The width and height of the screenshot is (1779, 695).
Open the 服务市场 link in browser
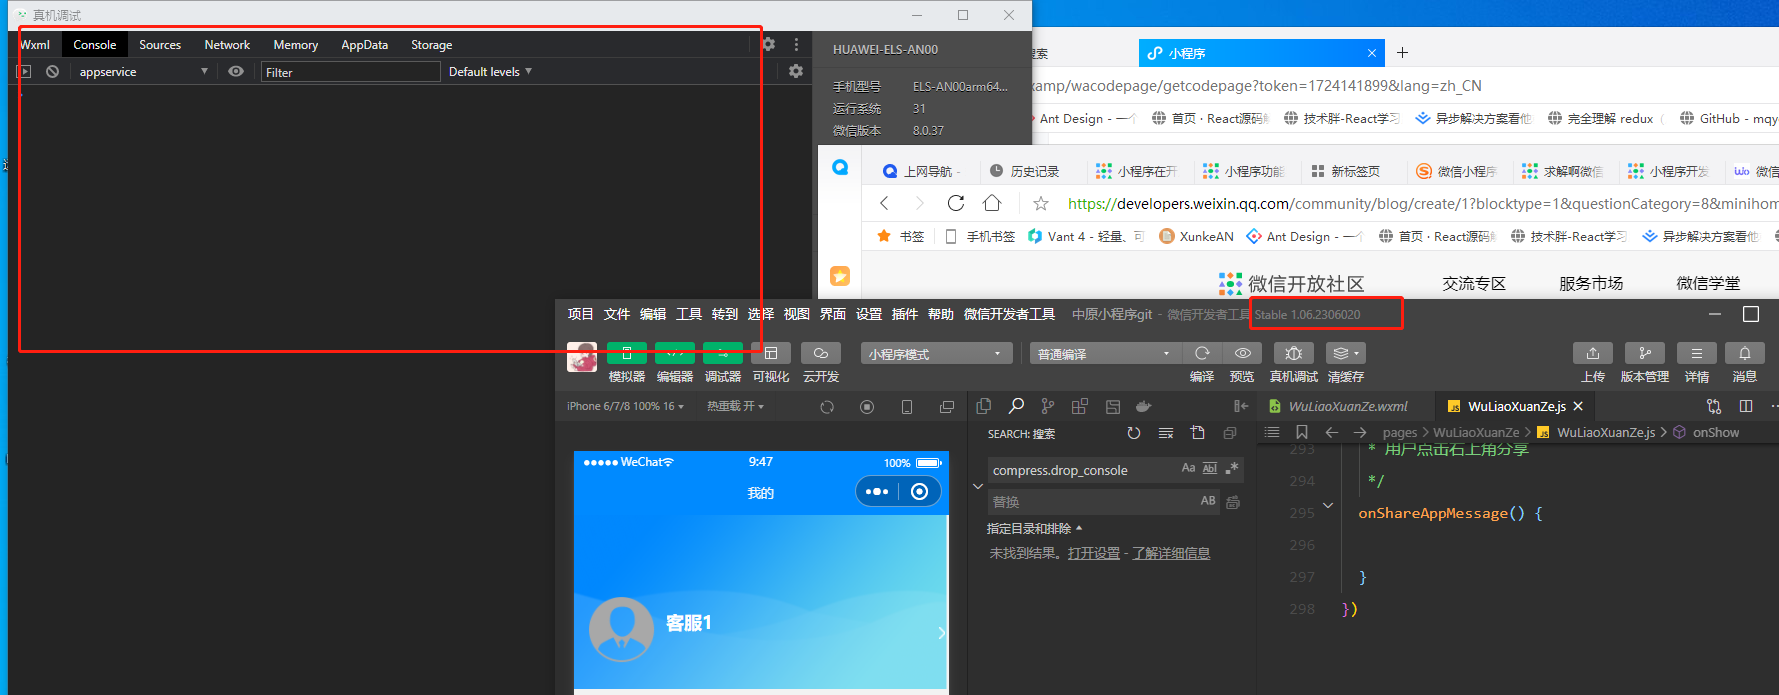1591,284
